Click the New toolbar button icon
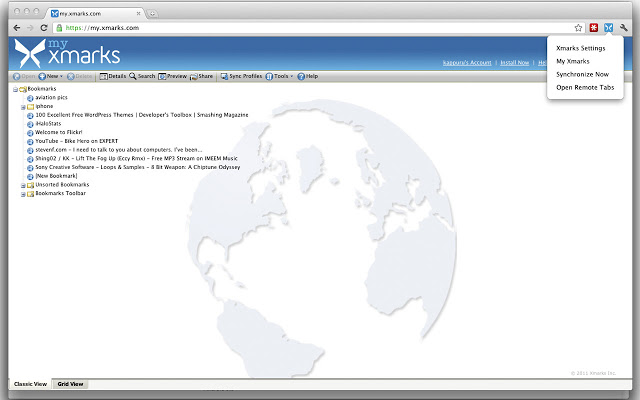This screenshot has height=400, width=640. (42, 76)
